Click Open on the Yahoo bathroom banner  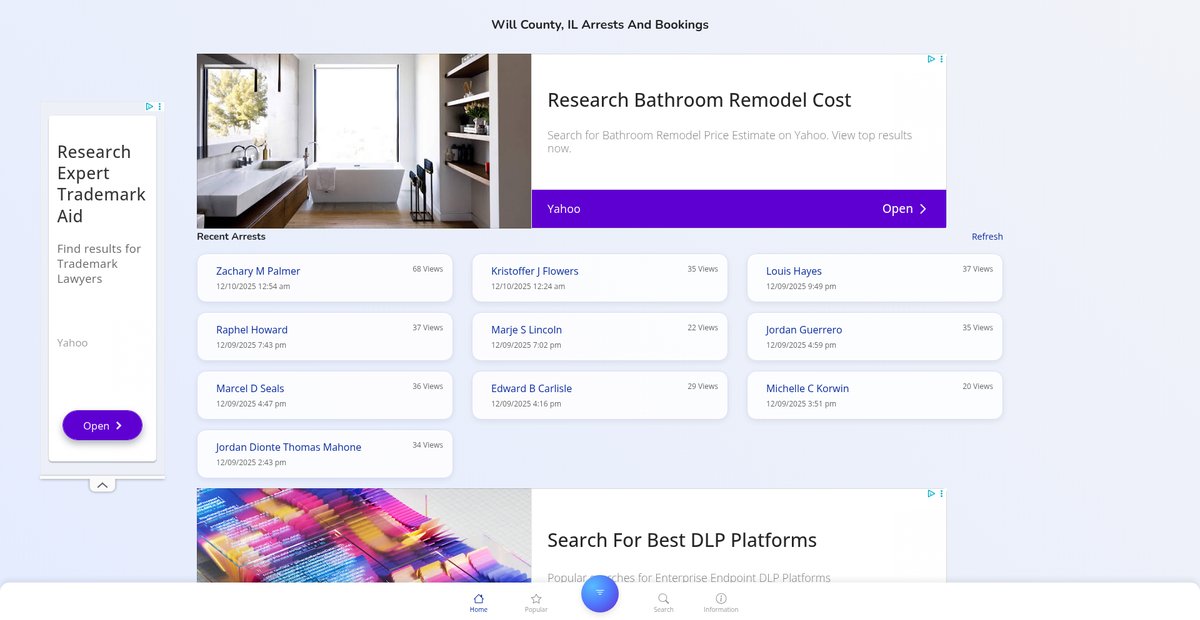904,209
